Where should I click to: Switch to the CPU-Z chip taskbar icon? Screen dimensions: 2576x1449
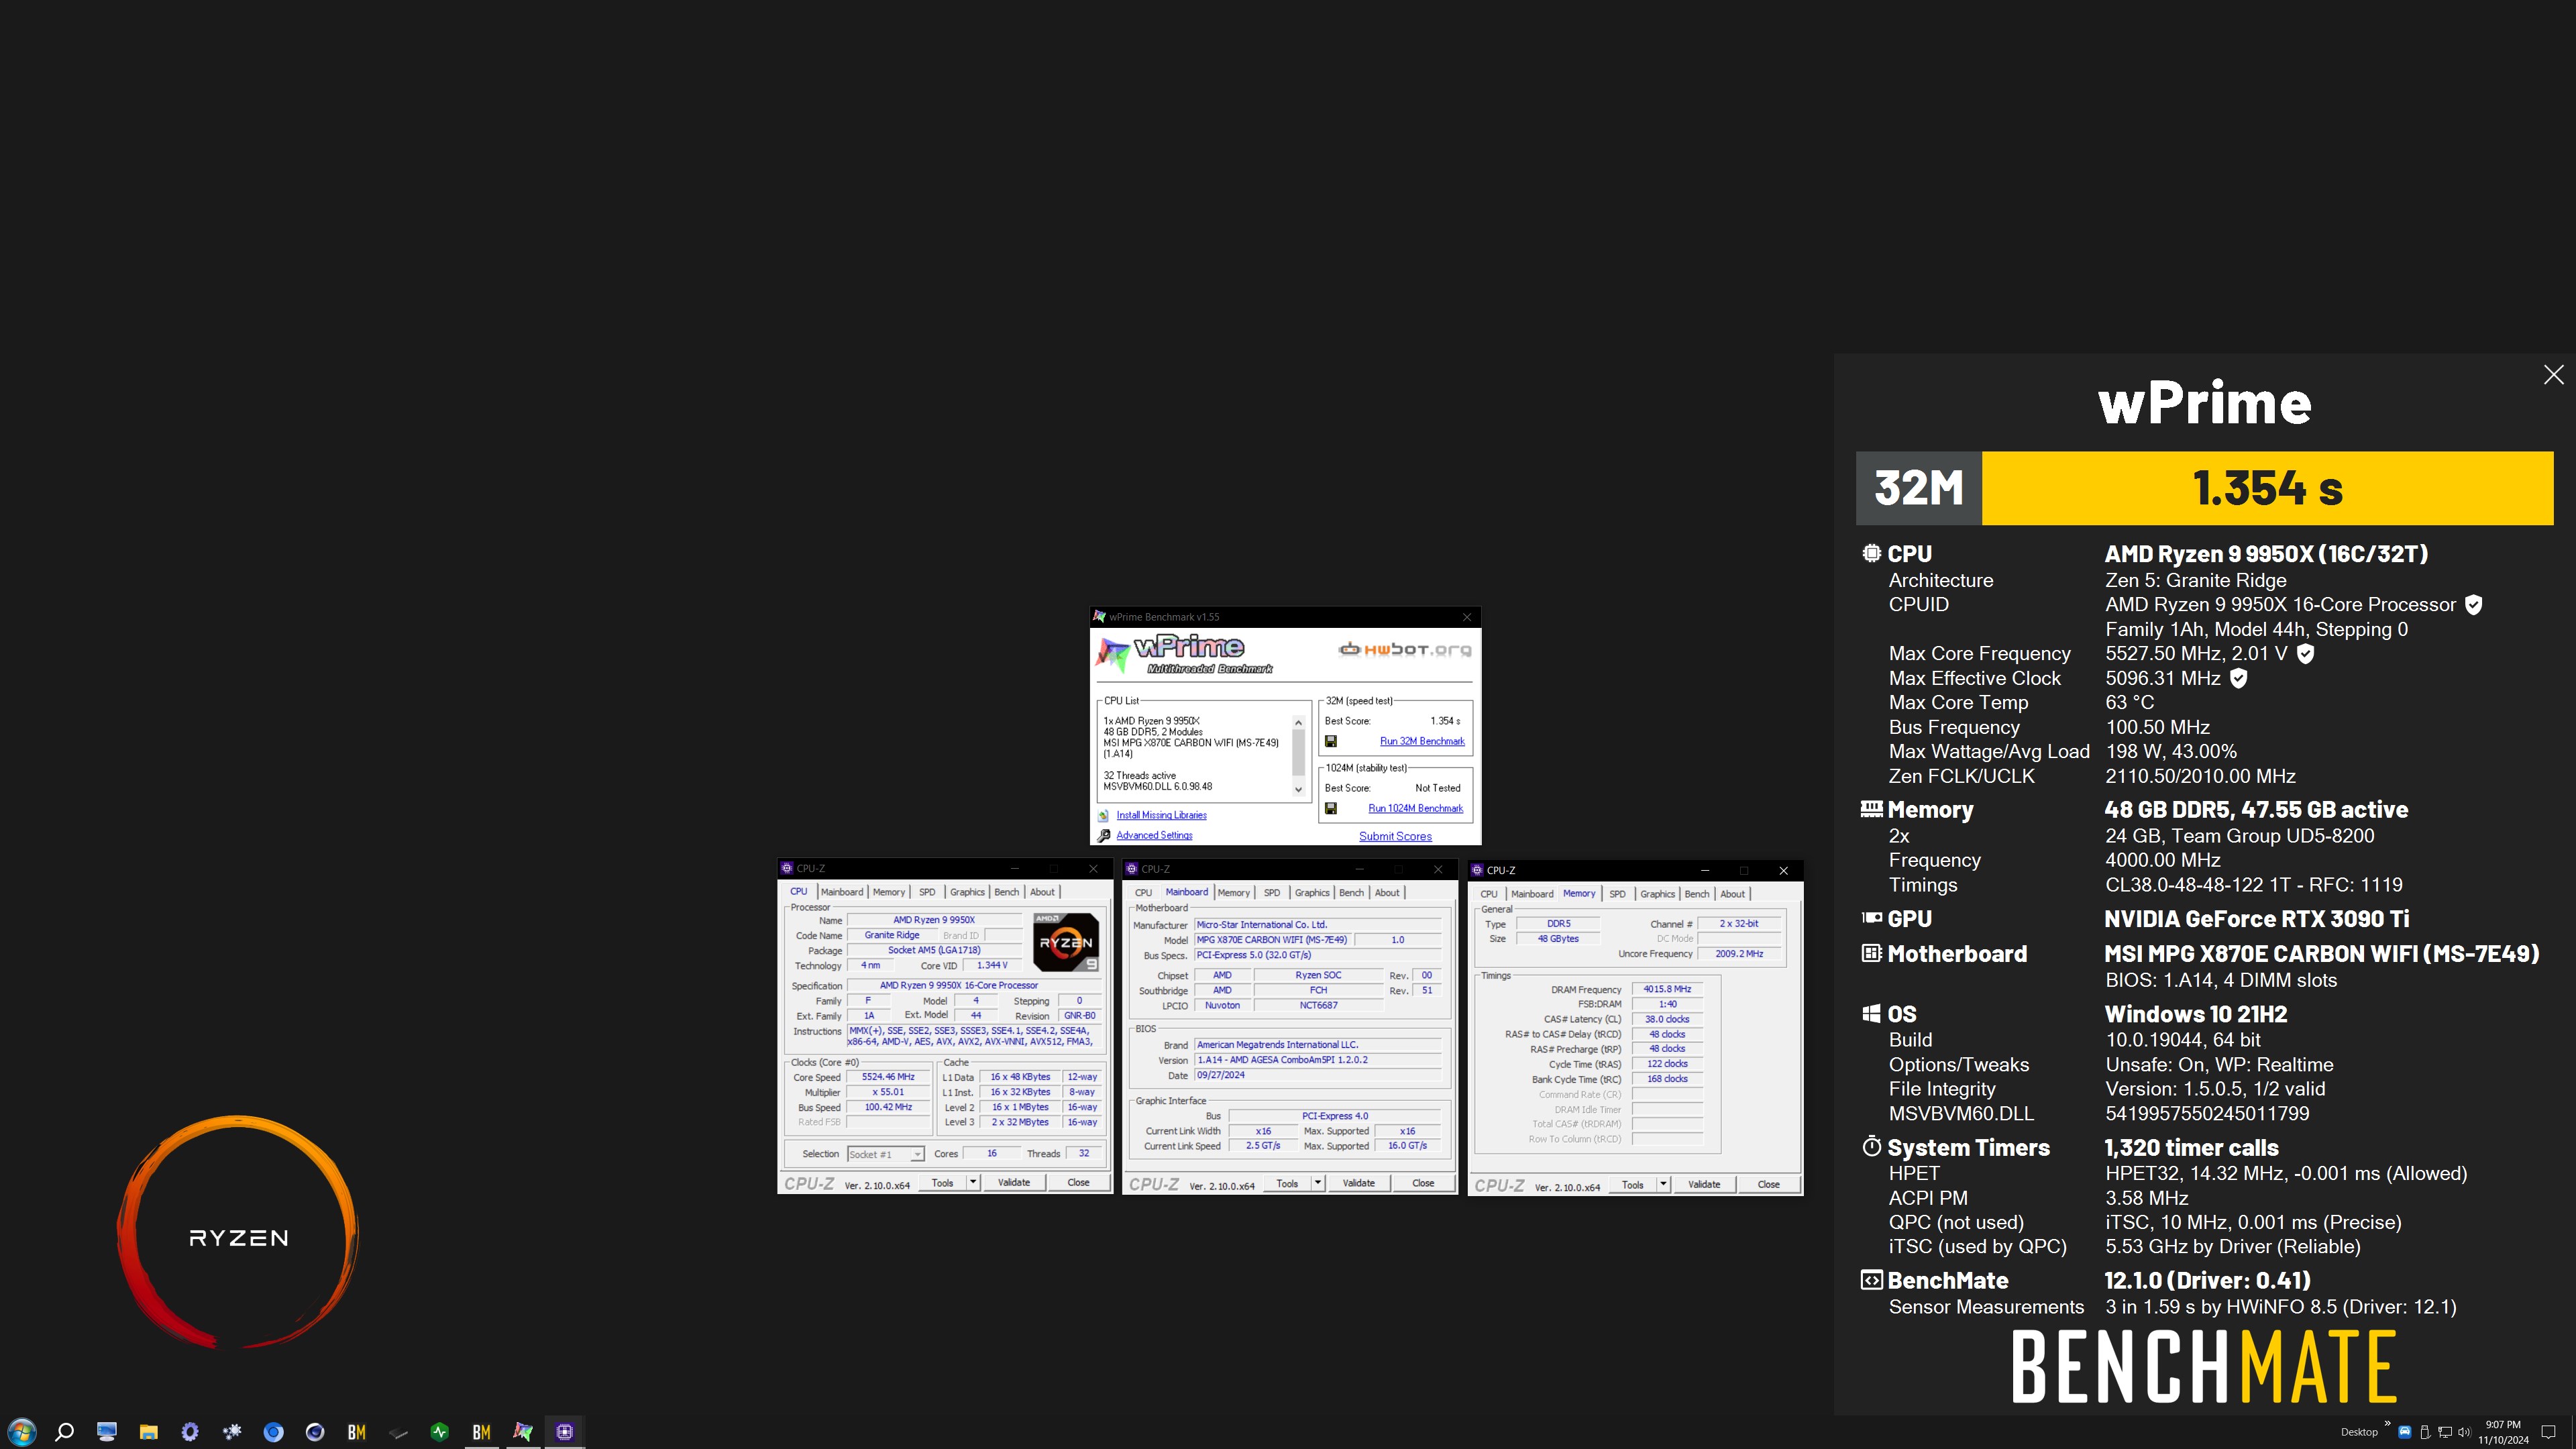pyautogui.click(x=565, y=1431)
